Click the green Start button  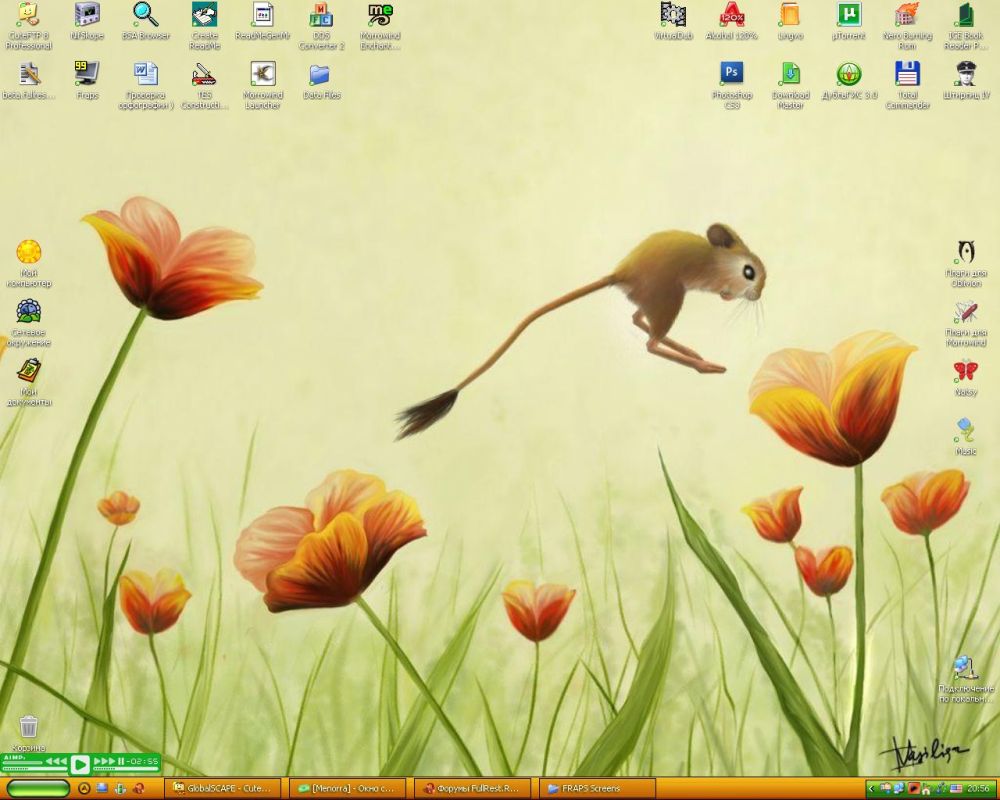point(38,788)
